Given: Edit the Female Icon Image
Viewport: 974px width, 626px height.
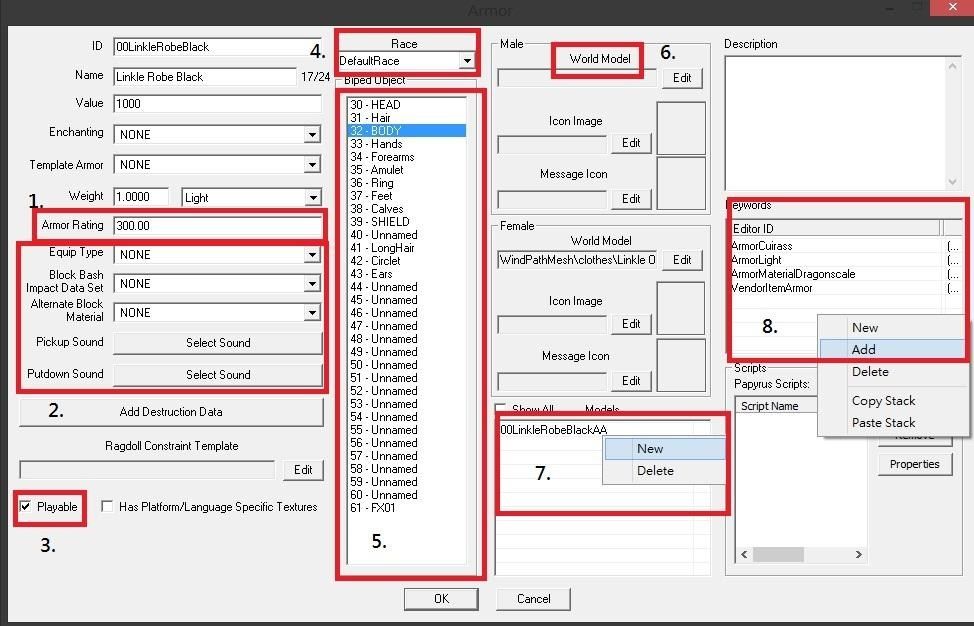Looking at the screenshot, I should point(631,324).
